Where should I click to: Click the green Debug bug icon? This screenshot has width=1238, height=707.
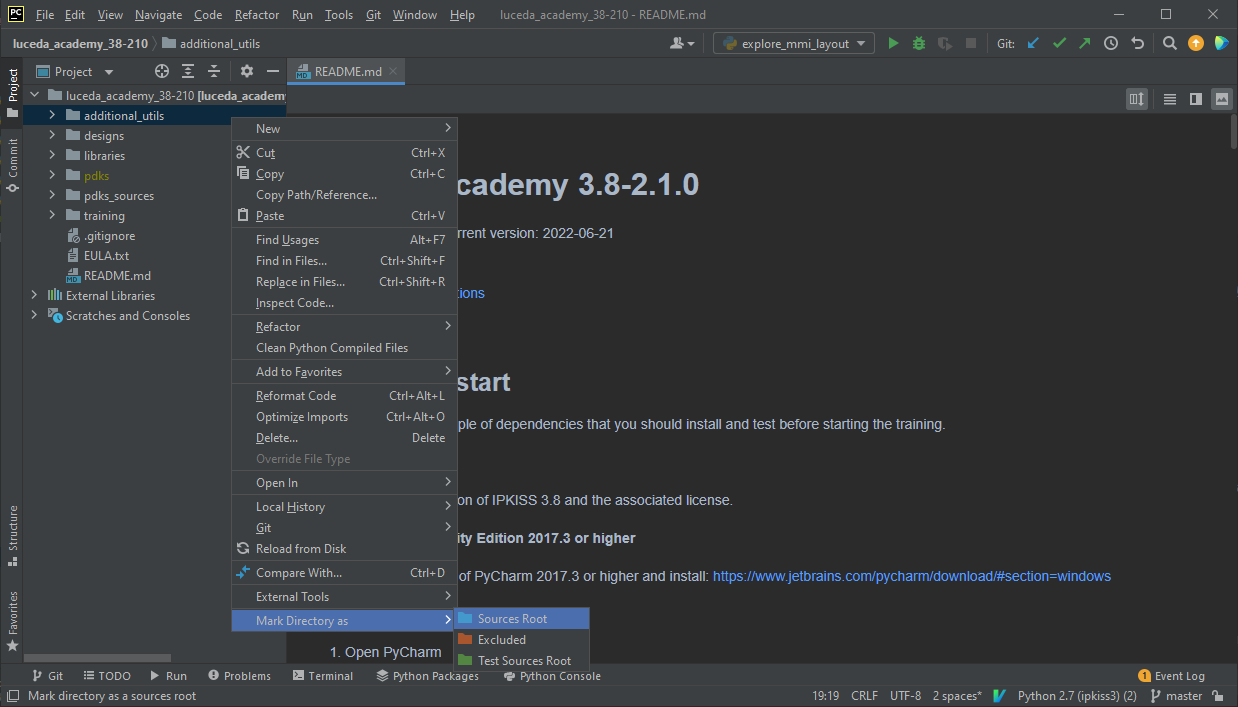click(919, 43)
